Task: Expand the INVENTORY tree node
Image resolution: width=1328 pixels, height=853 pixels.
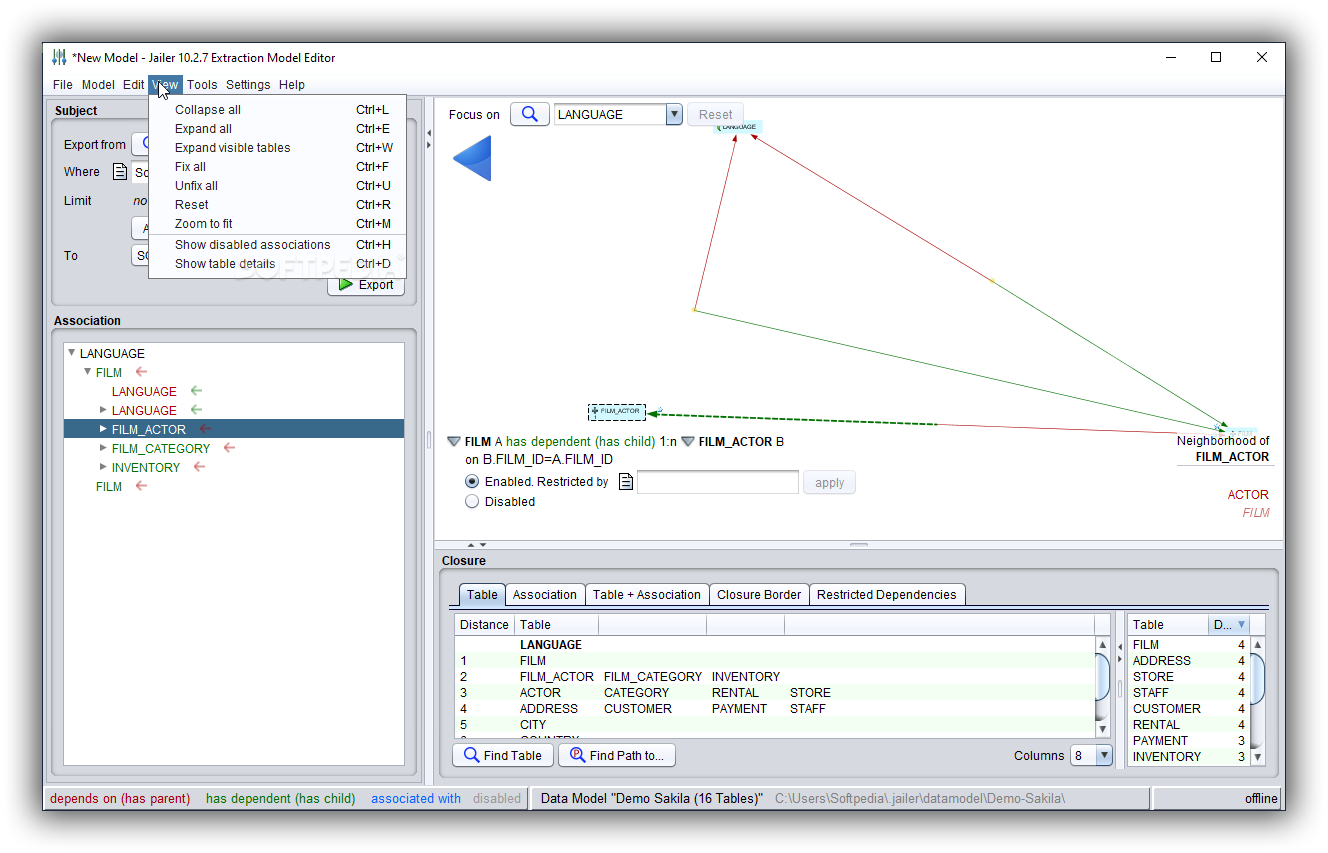Action: coord(103,467)
